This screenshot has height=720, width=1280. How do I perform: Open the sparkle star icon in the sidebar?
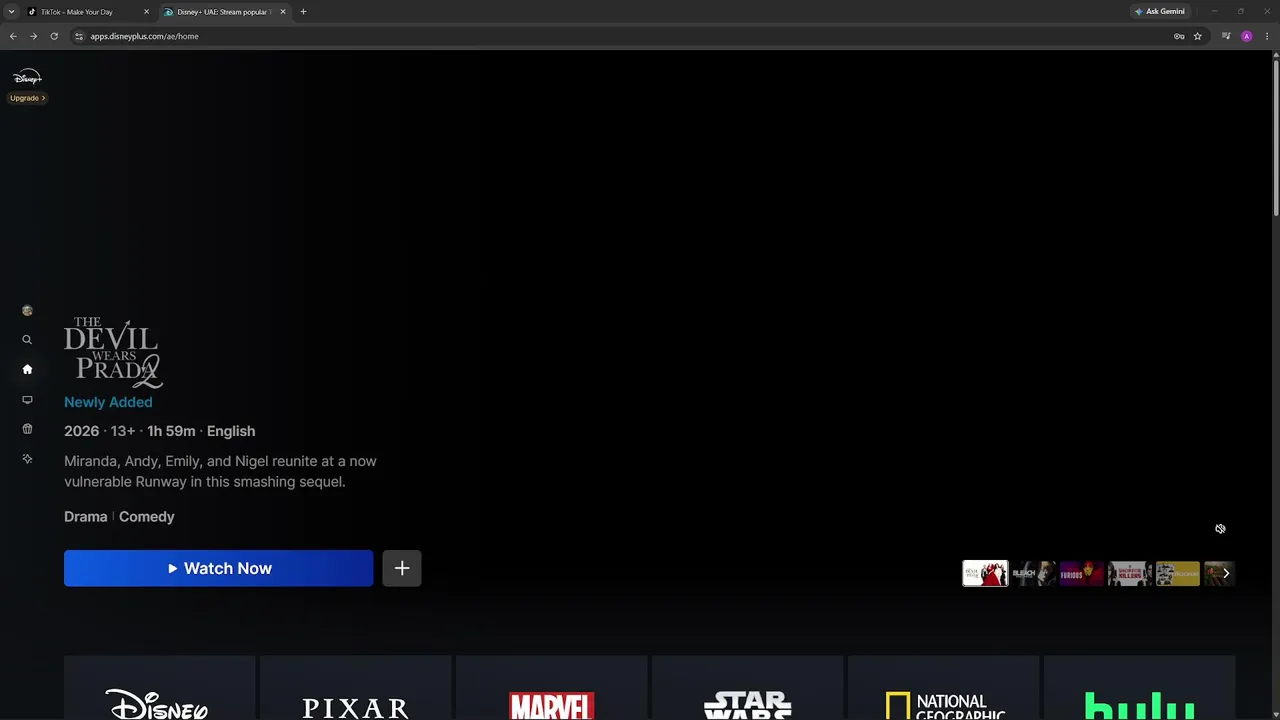27,459
